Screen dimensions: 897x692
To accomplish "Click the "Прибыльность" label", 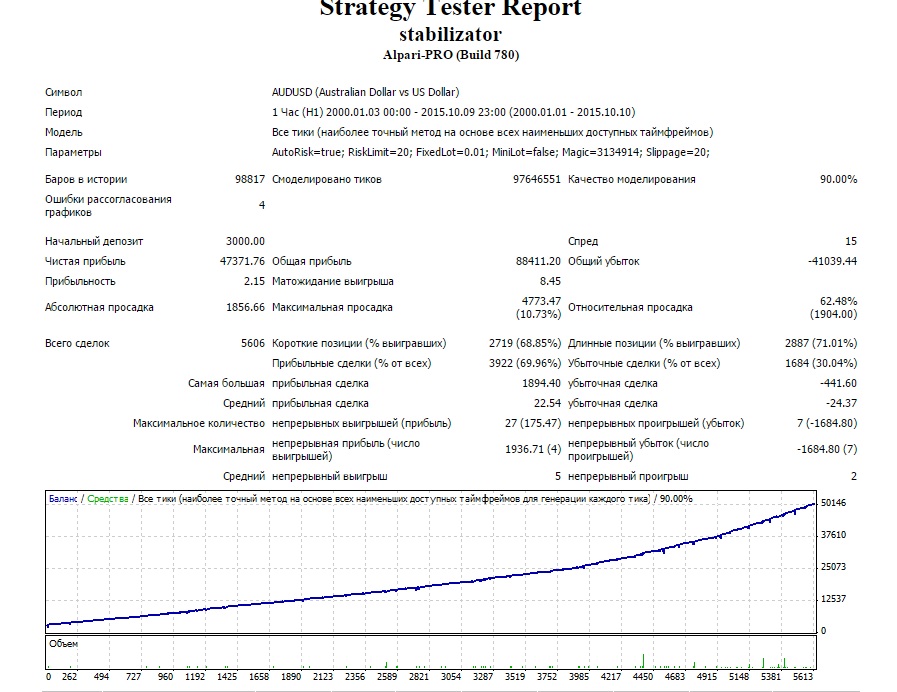I will click(x=80, y=281).
